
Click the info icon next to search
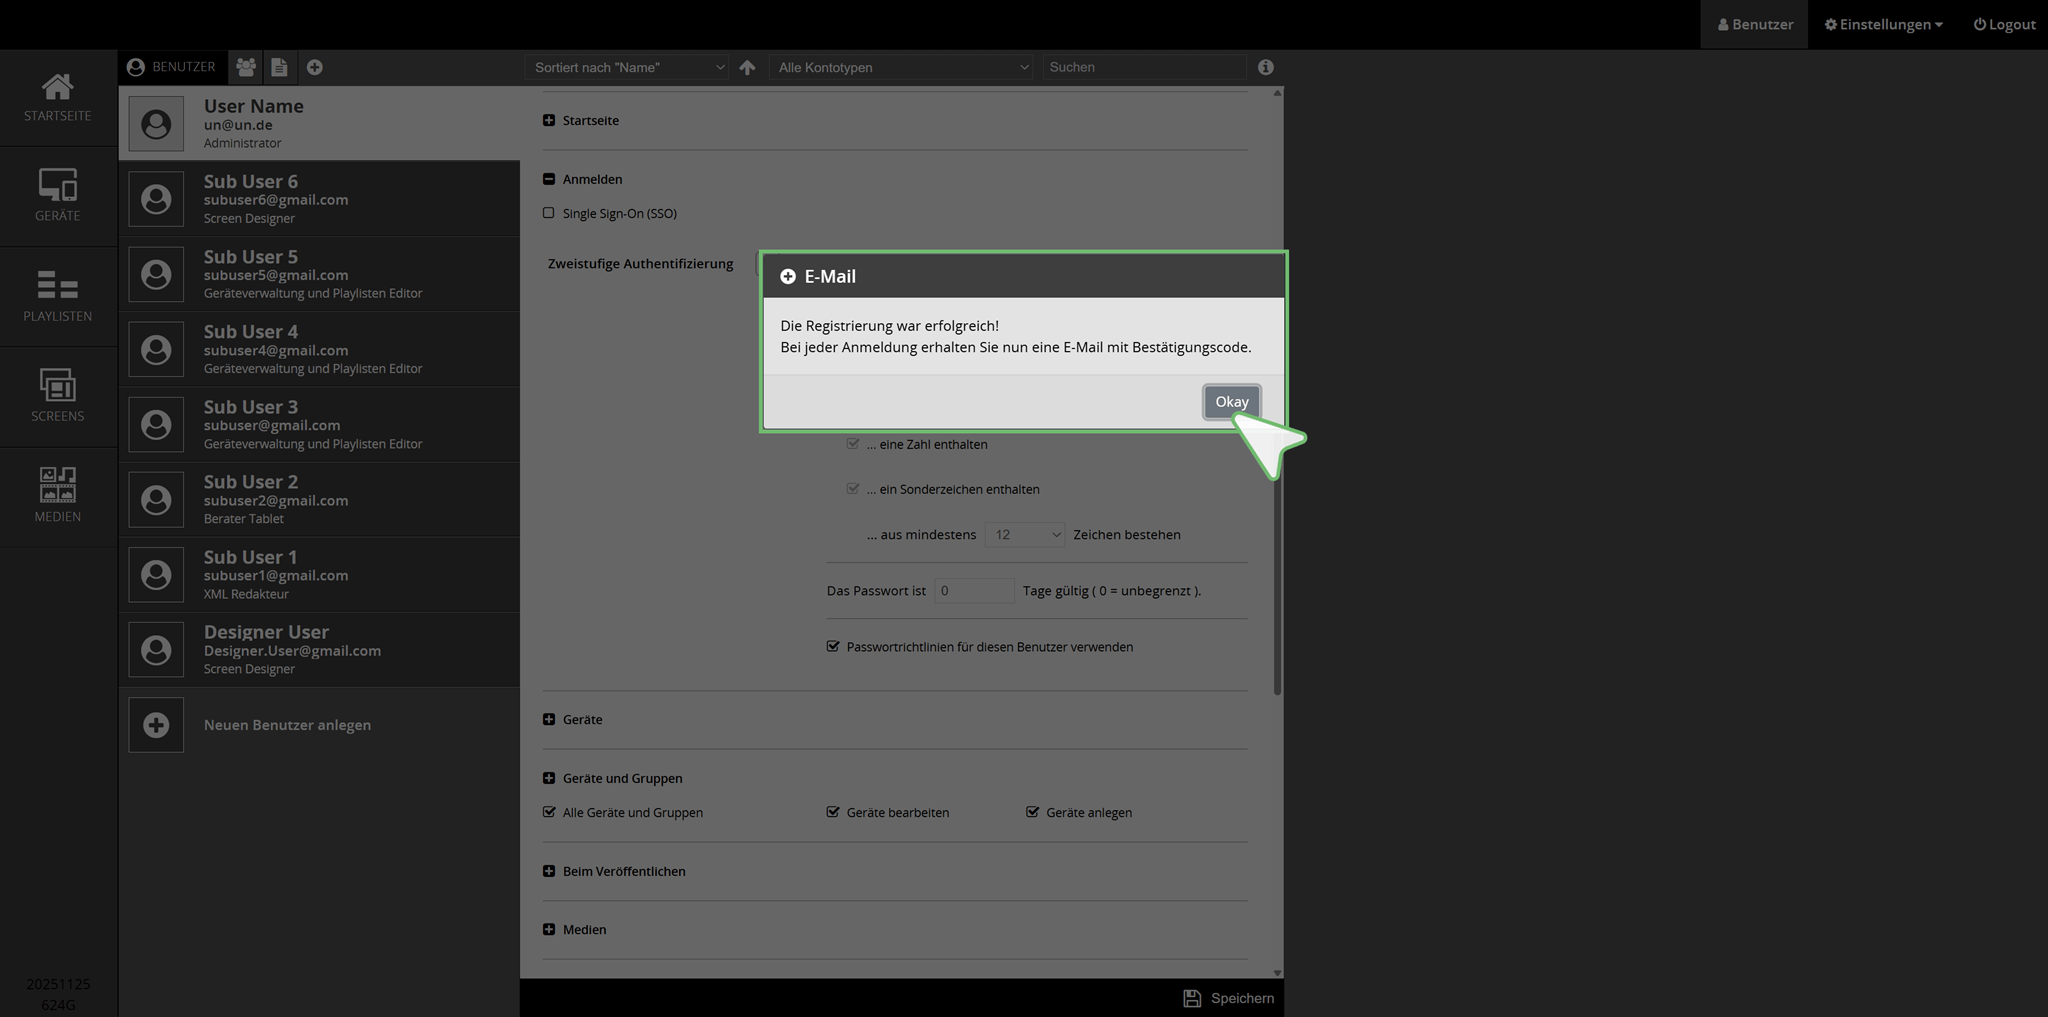tap(1266, 67)
